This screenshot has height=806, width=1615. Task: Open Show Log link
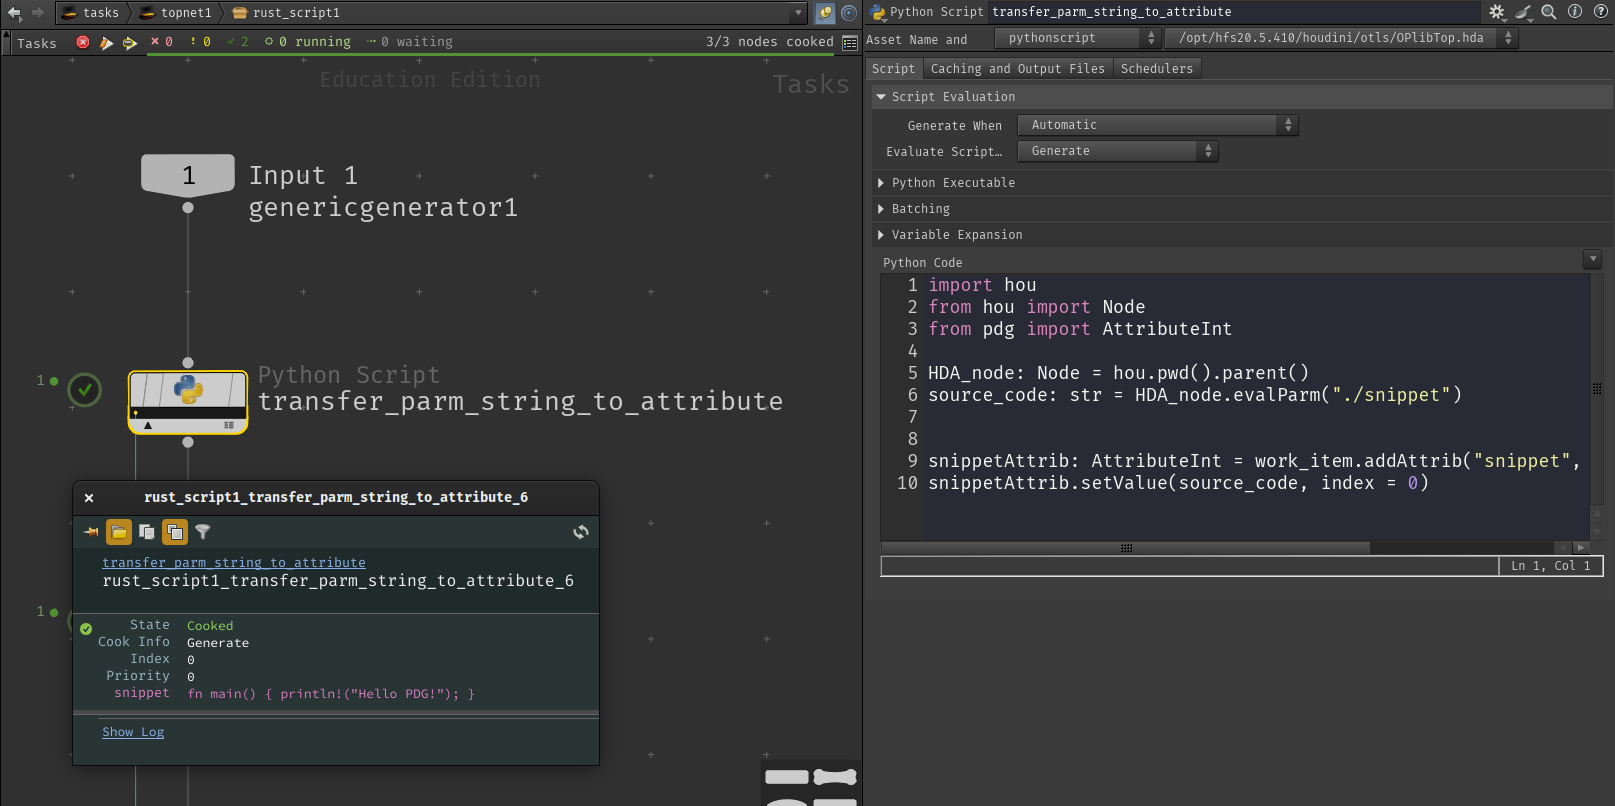133,732
